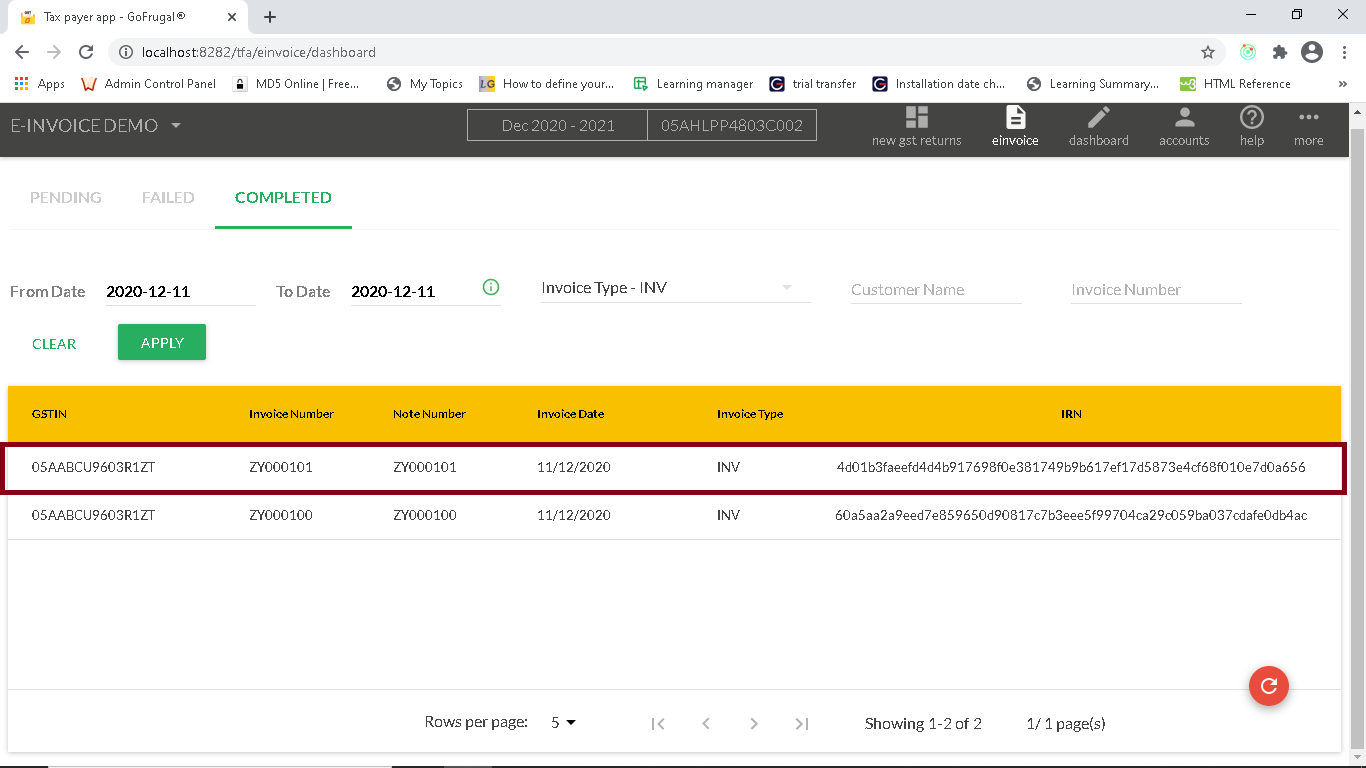
Task: Jump to last page arrow
Action: 802,724
